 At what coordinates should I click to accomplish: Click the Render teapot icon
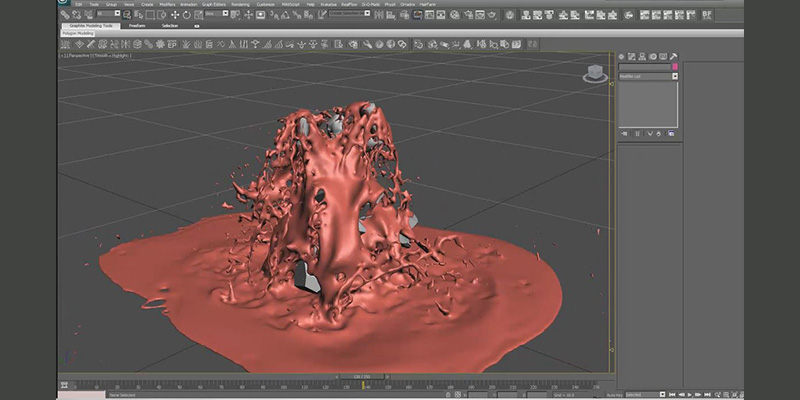click(x=492, y=15)
